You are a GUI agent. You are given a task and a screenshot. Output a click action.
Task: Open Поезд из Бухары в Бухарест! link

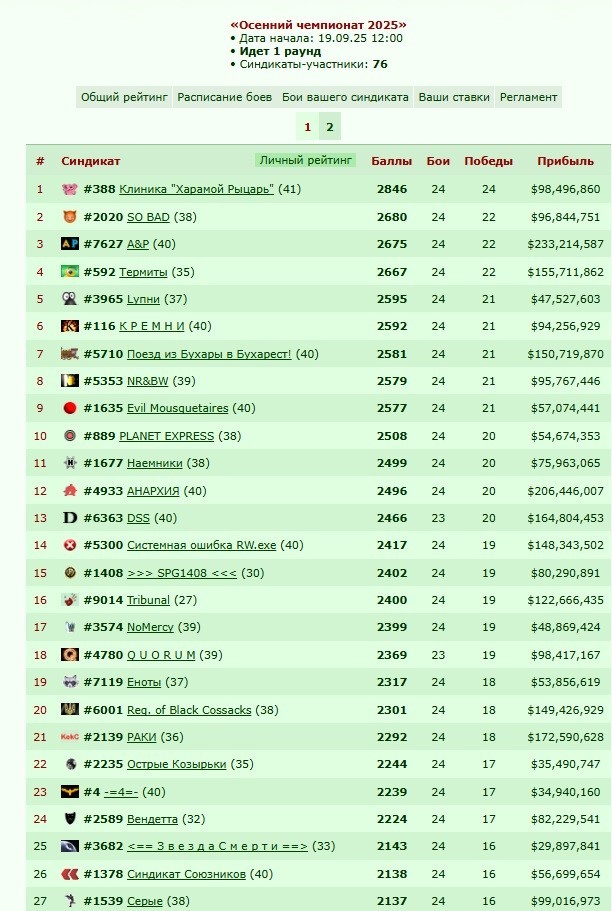[209, 354]
